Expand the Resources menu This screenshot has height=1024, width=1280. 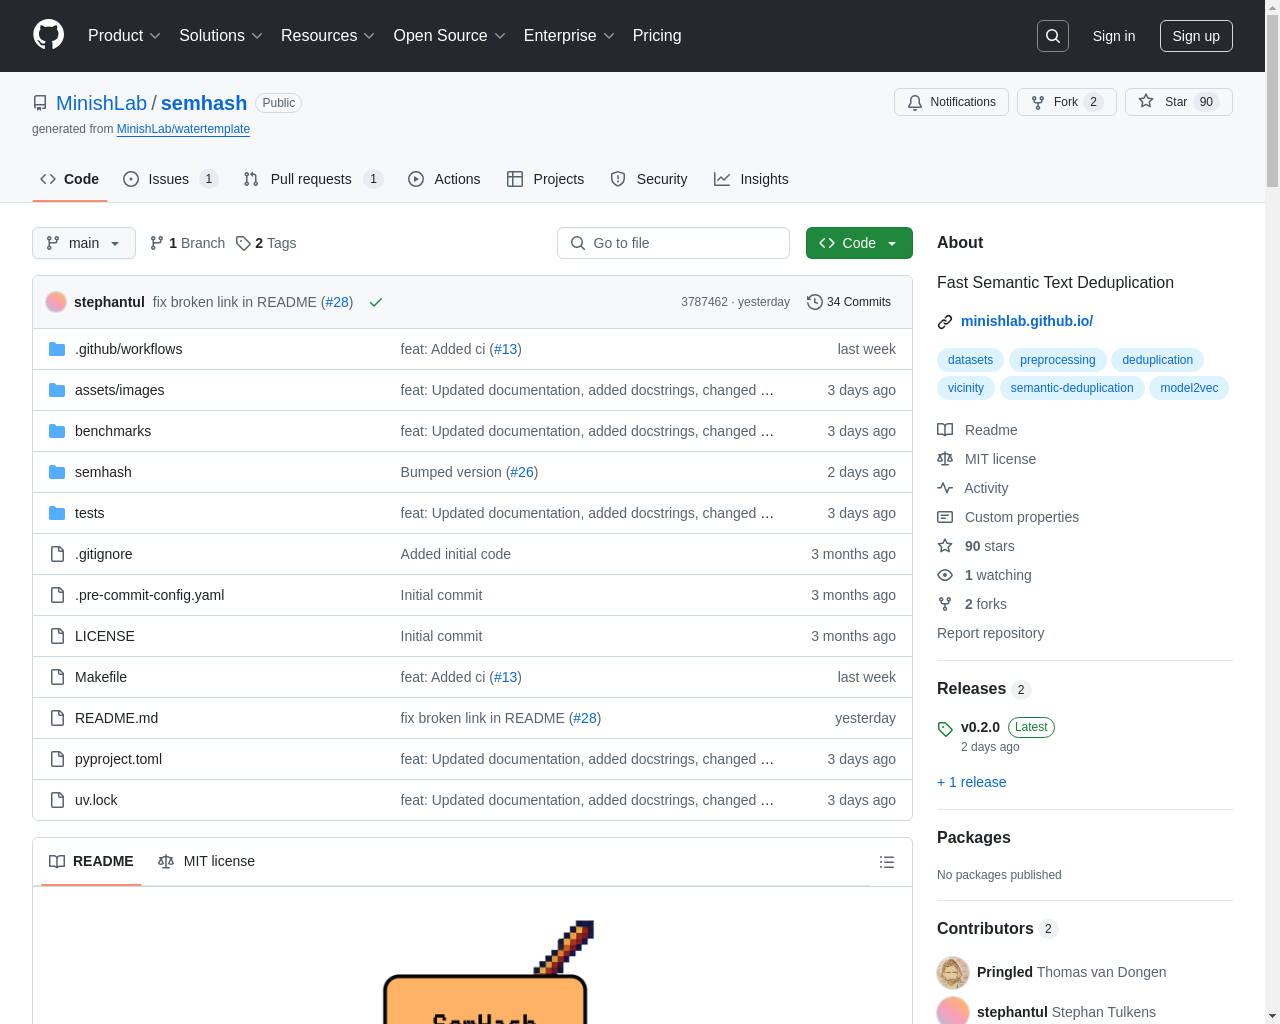coord(328,36)
